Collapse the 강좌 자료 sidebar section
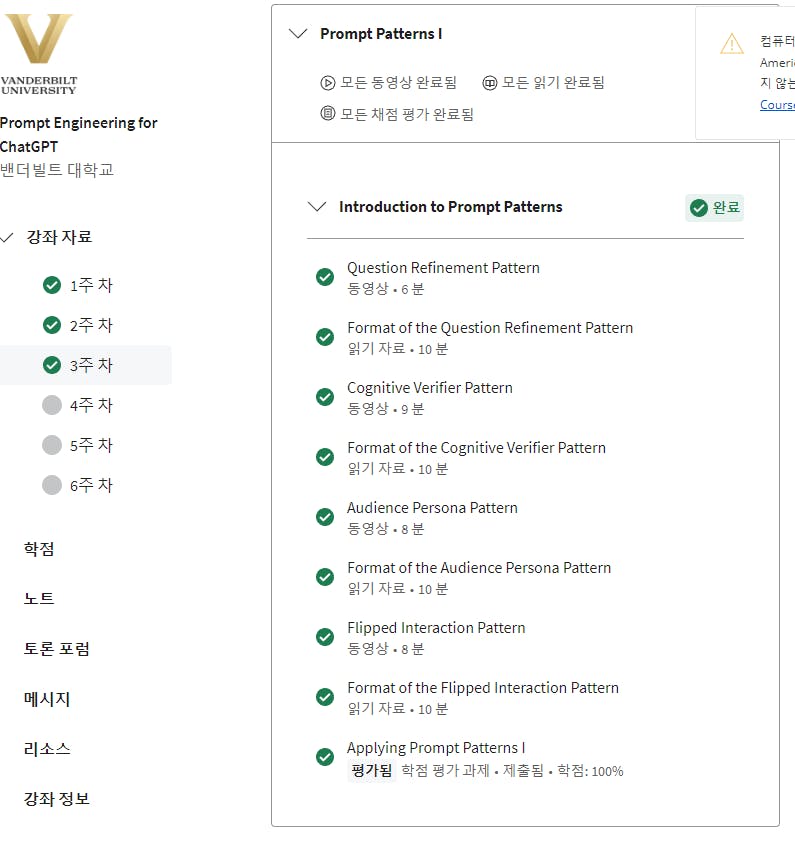The height and width of the screenshot is (845, 795). point(8,238)
